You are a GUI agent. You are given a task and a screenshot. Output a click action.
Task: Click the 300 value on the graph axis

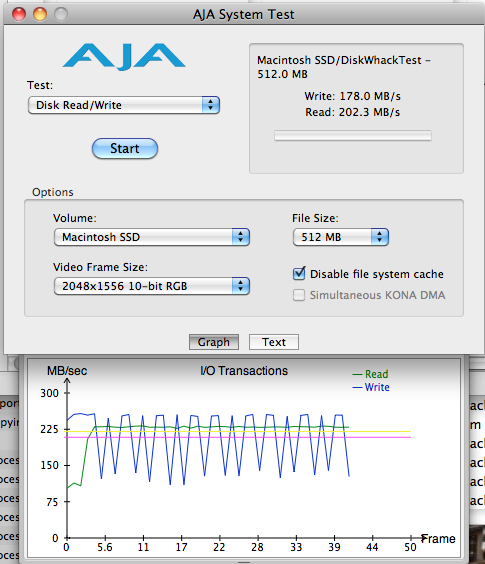(x=49, y=393)
